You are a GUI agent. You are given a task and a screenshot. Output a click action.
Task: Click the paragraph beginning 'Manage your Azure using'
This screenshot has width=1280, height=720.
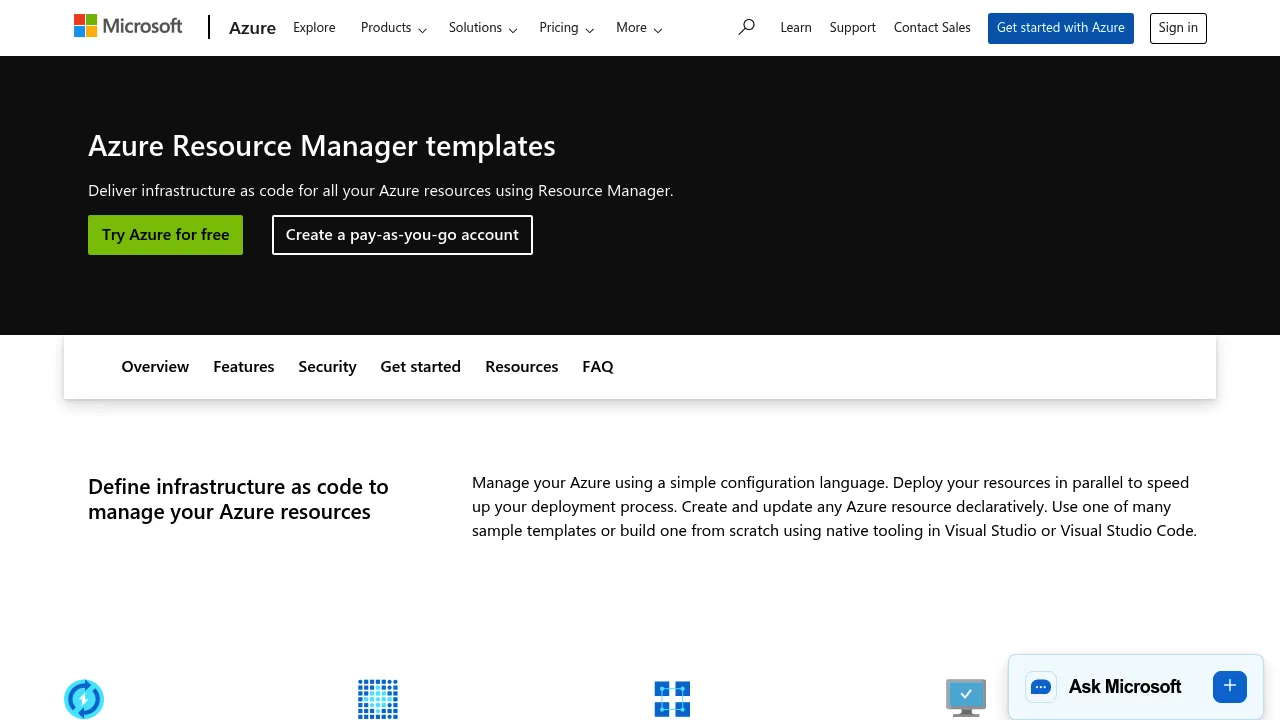834,506
